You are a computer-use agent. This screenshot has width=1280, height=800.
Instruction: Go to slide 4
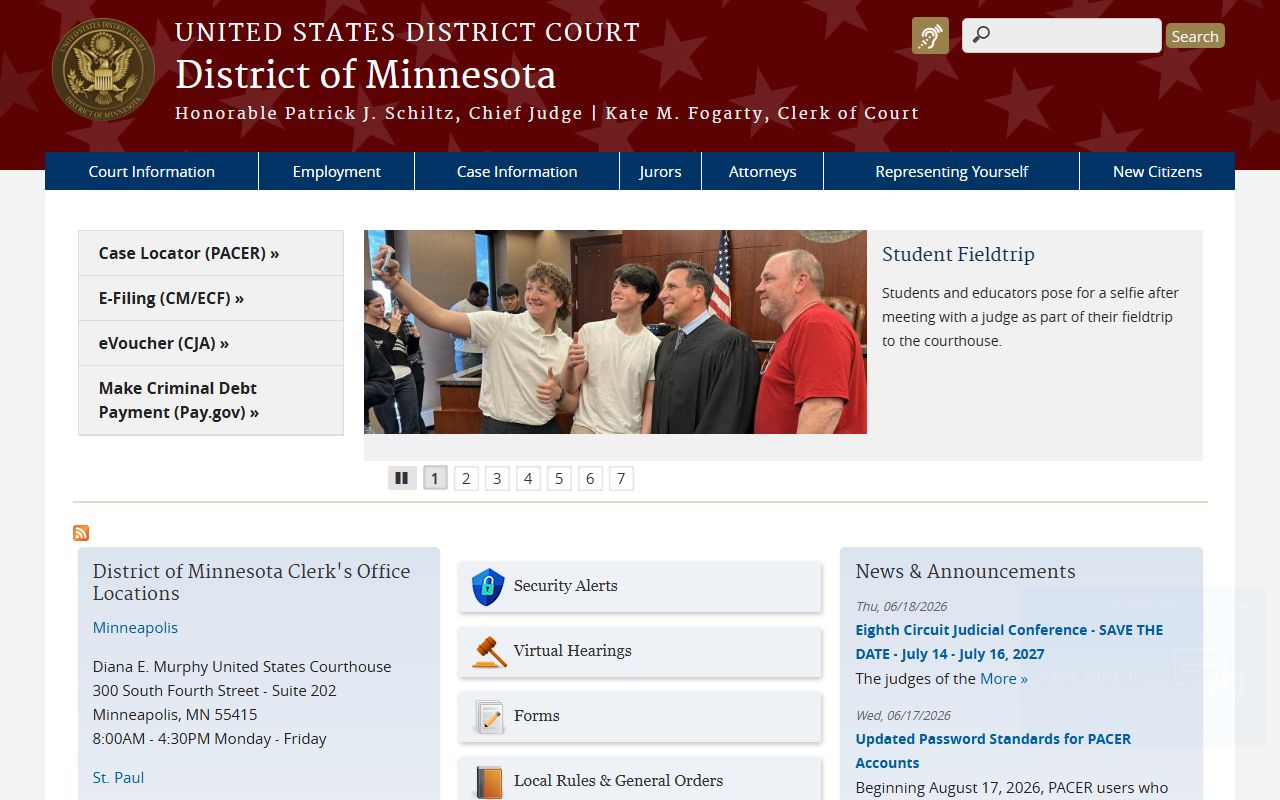[528, 478]
